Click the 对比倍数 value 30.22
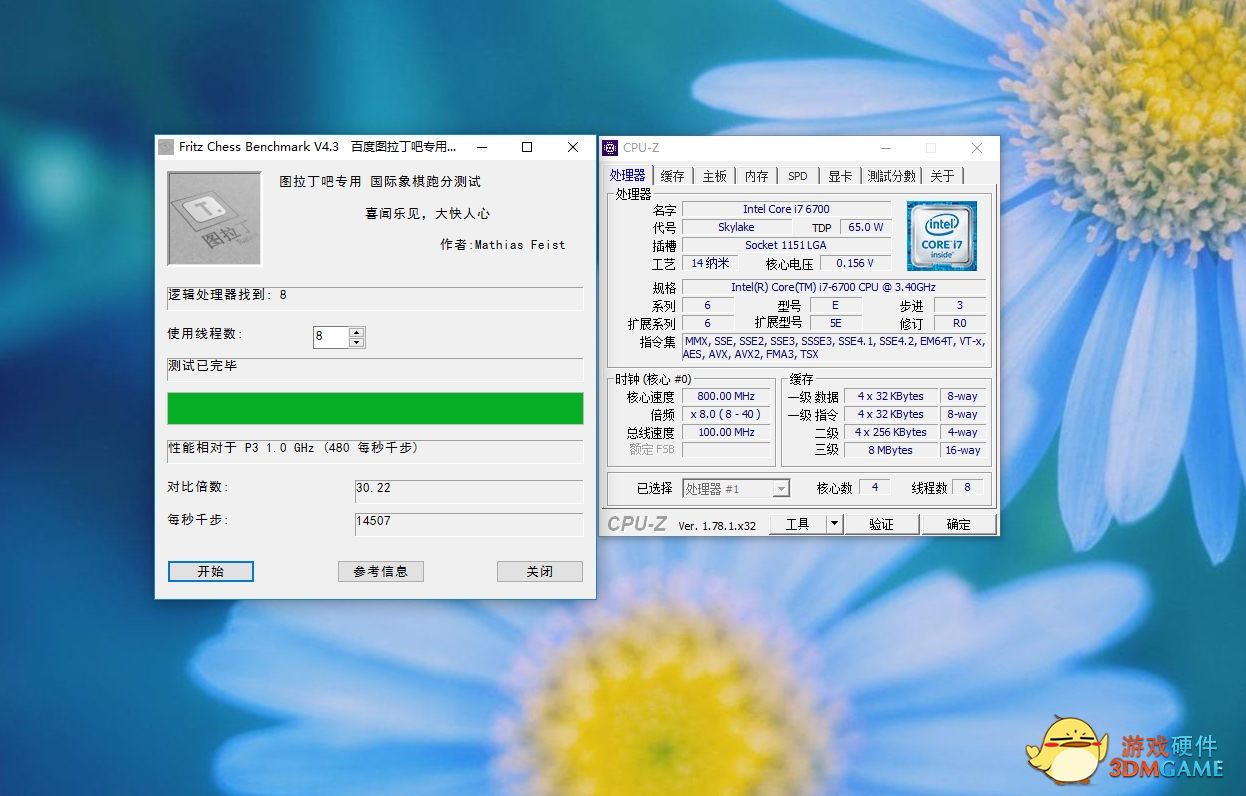Image resolution: width=1246 pixels, height=796 pixels. pos(469,490)
